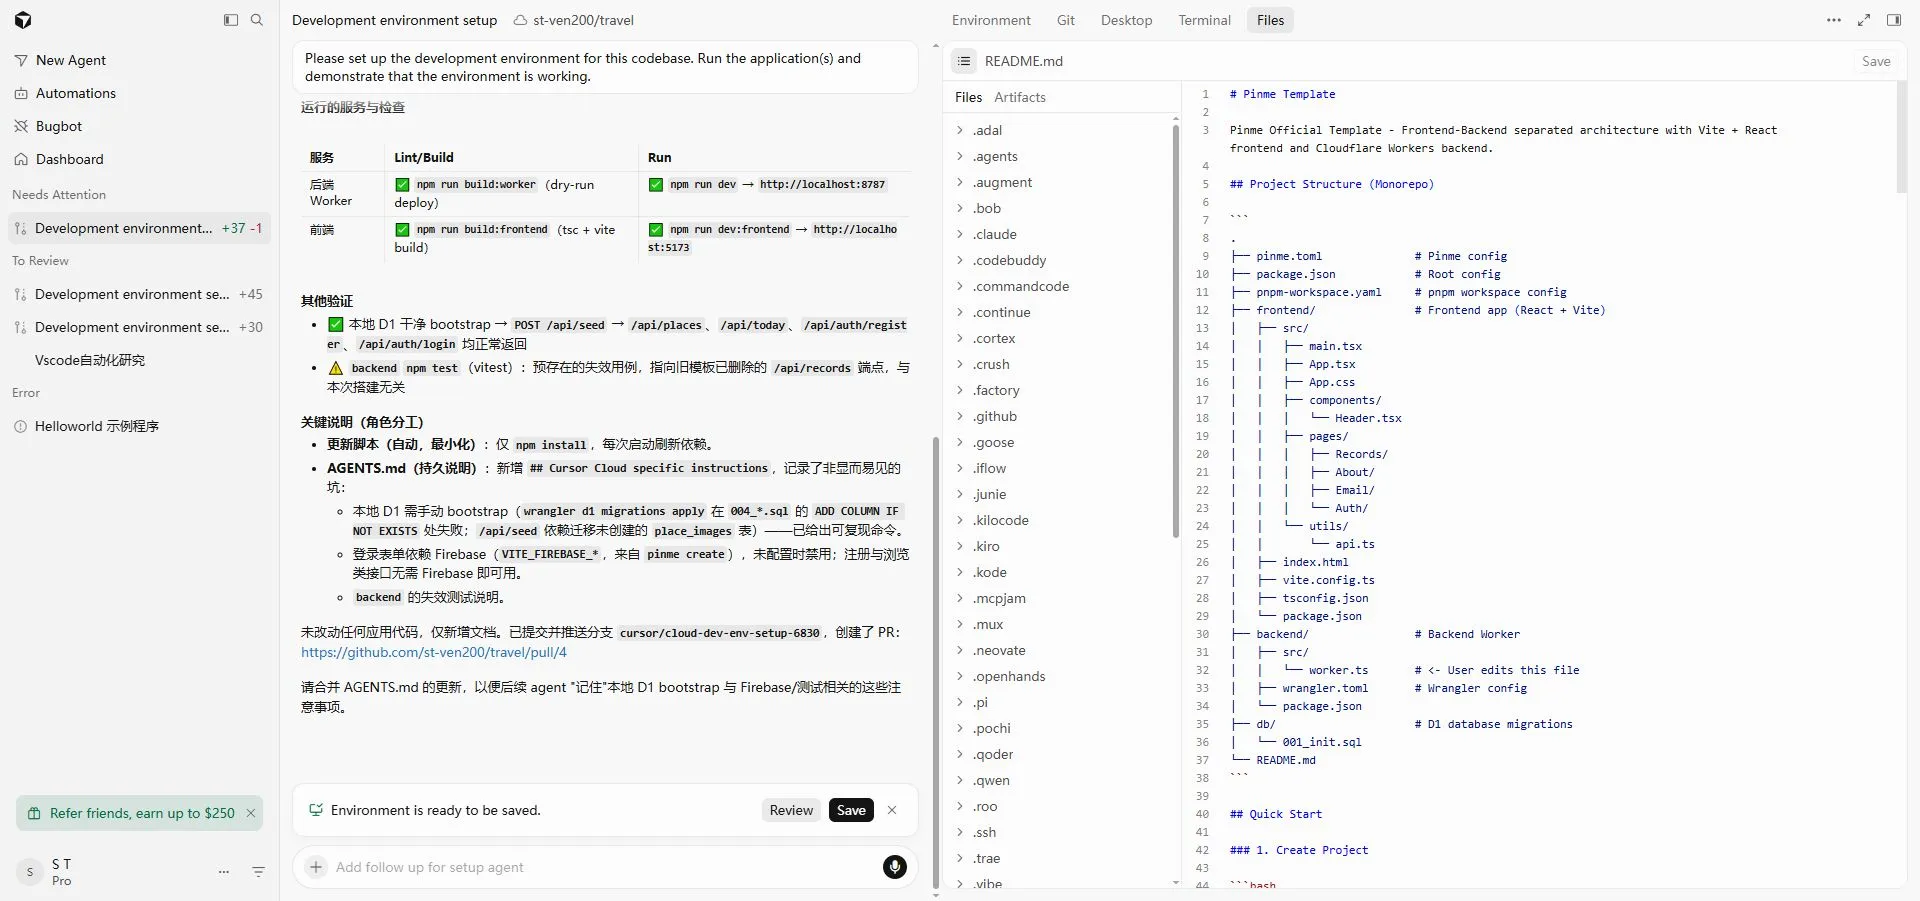
Task: Dismiss the environment ready notification
Action: tap(892, 810)
